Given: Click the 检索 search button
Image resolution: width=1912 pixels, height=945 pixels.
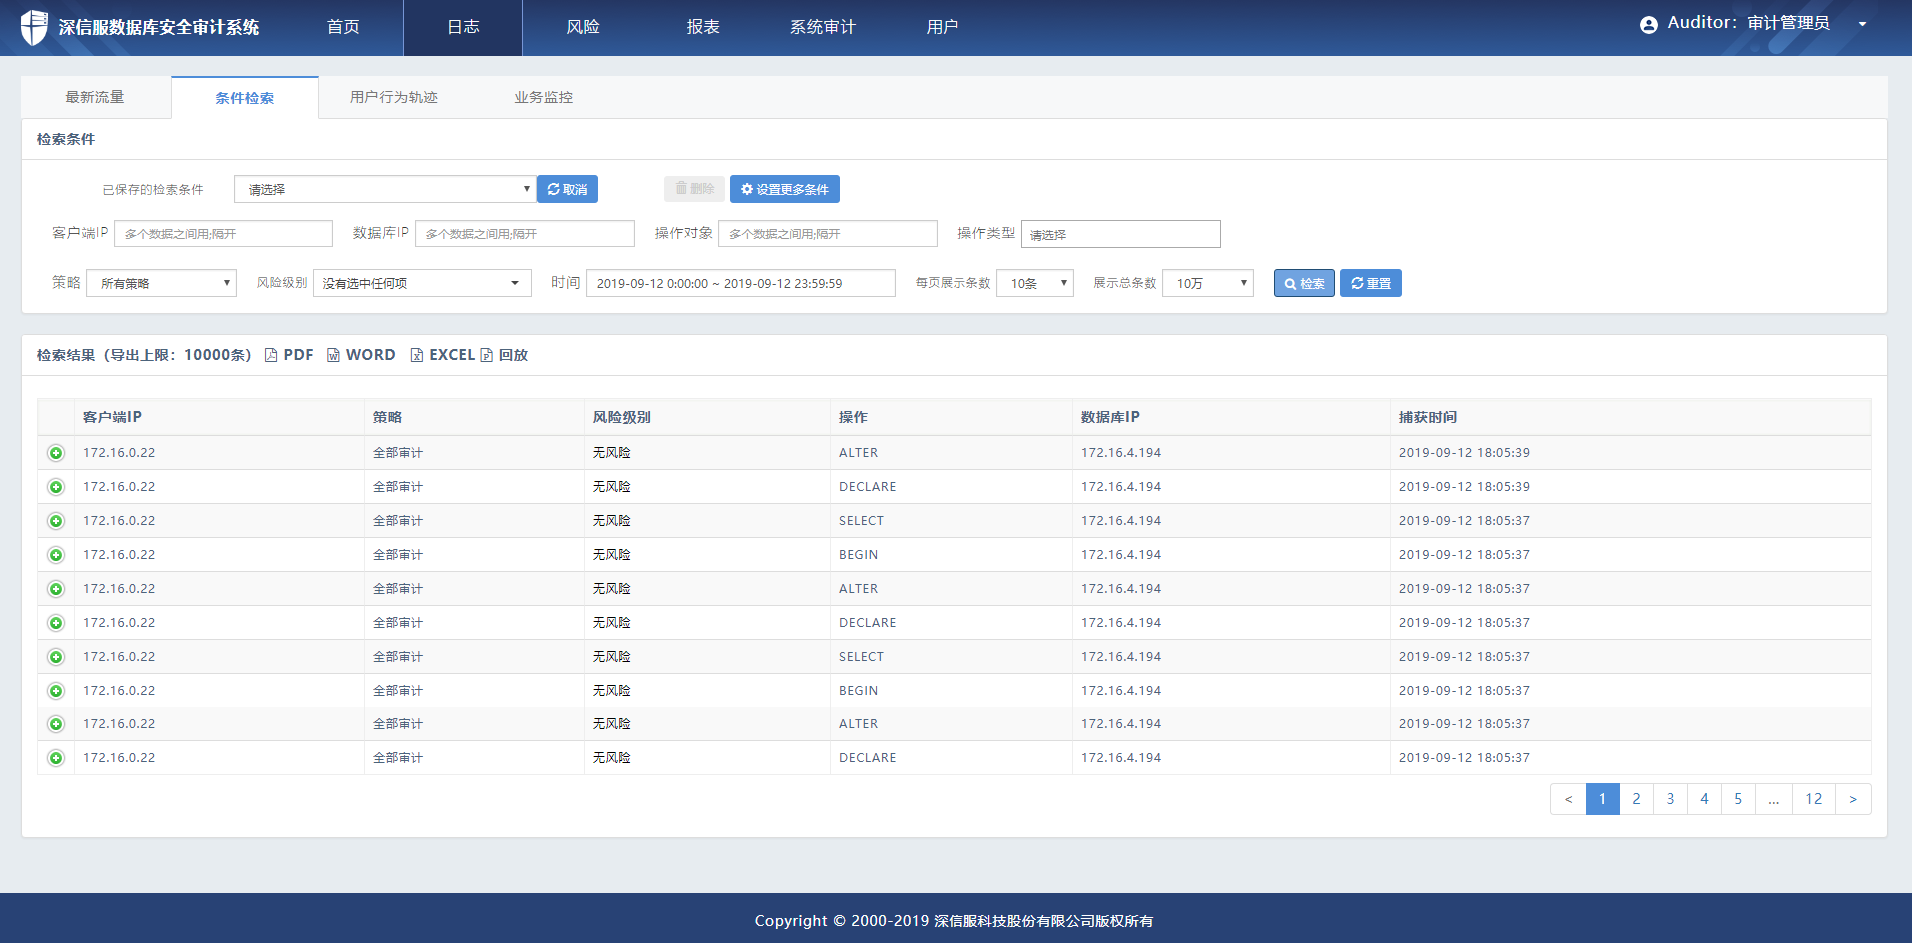Looking at the screenshot, I should pos(1304,283).
